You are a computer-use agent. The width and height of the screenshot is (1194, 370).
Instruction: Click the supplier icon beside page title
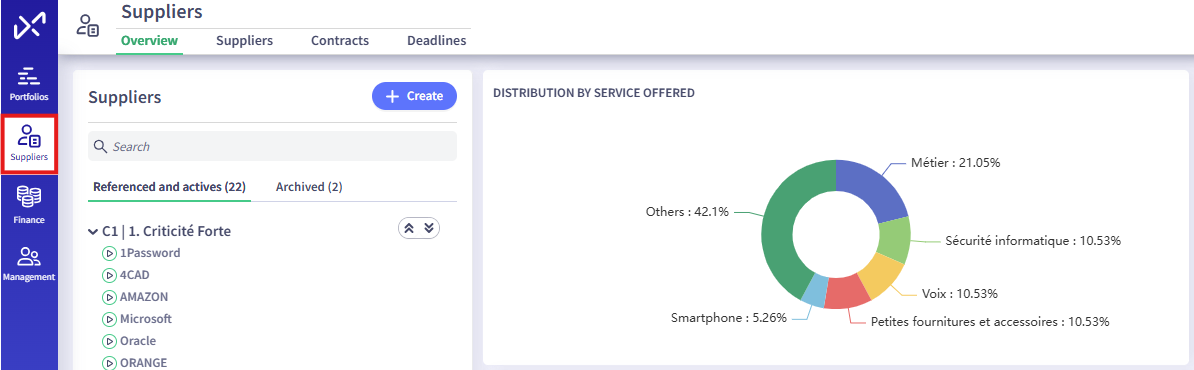point(88,26)
